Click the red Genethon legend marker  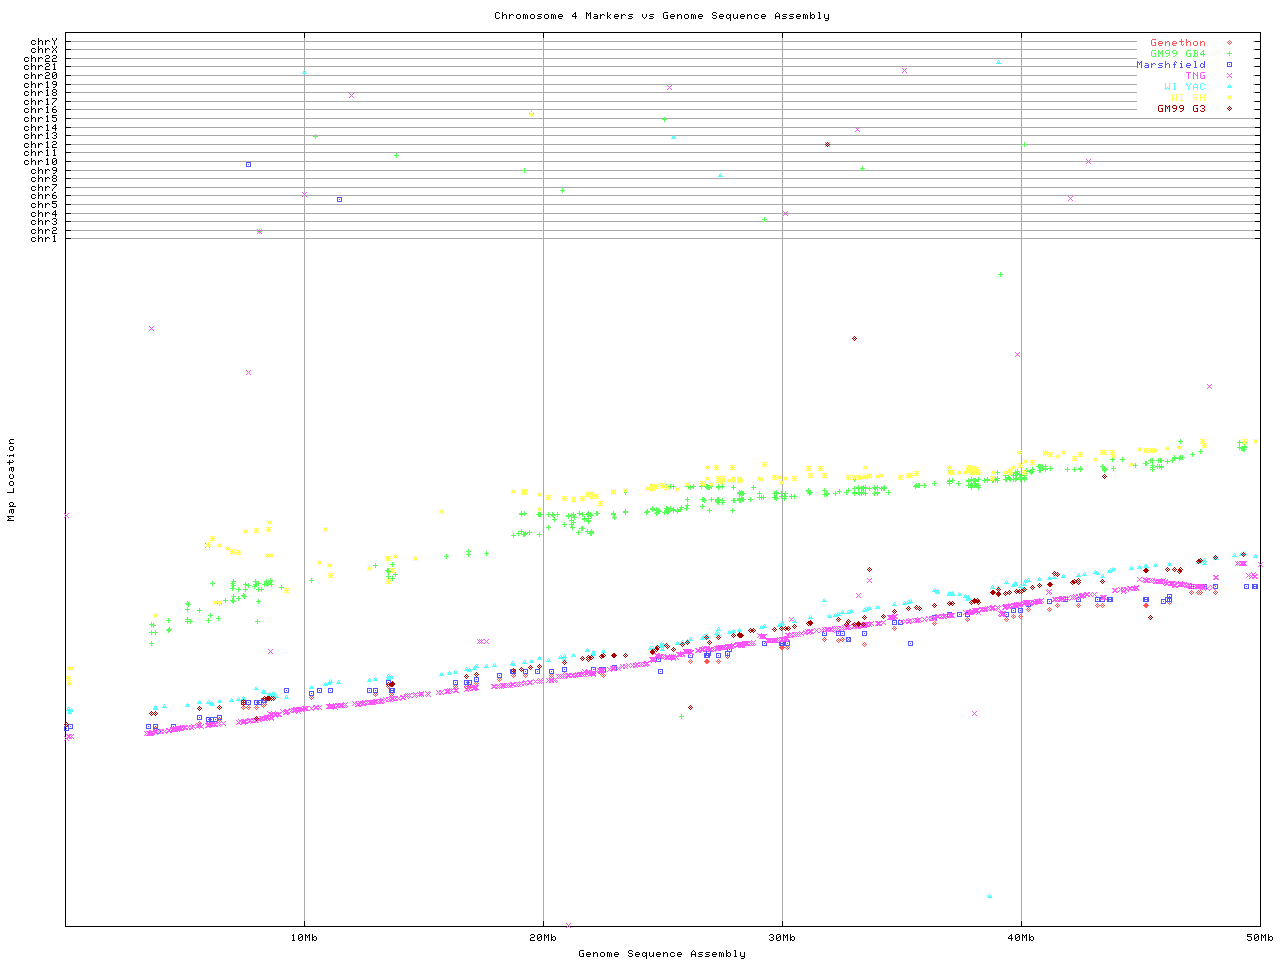tap(1229, 43)
